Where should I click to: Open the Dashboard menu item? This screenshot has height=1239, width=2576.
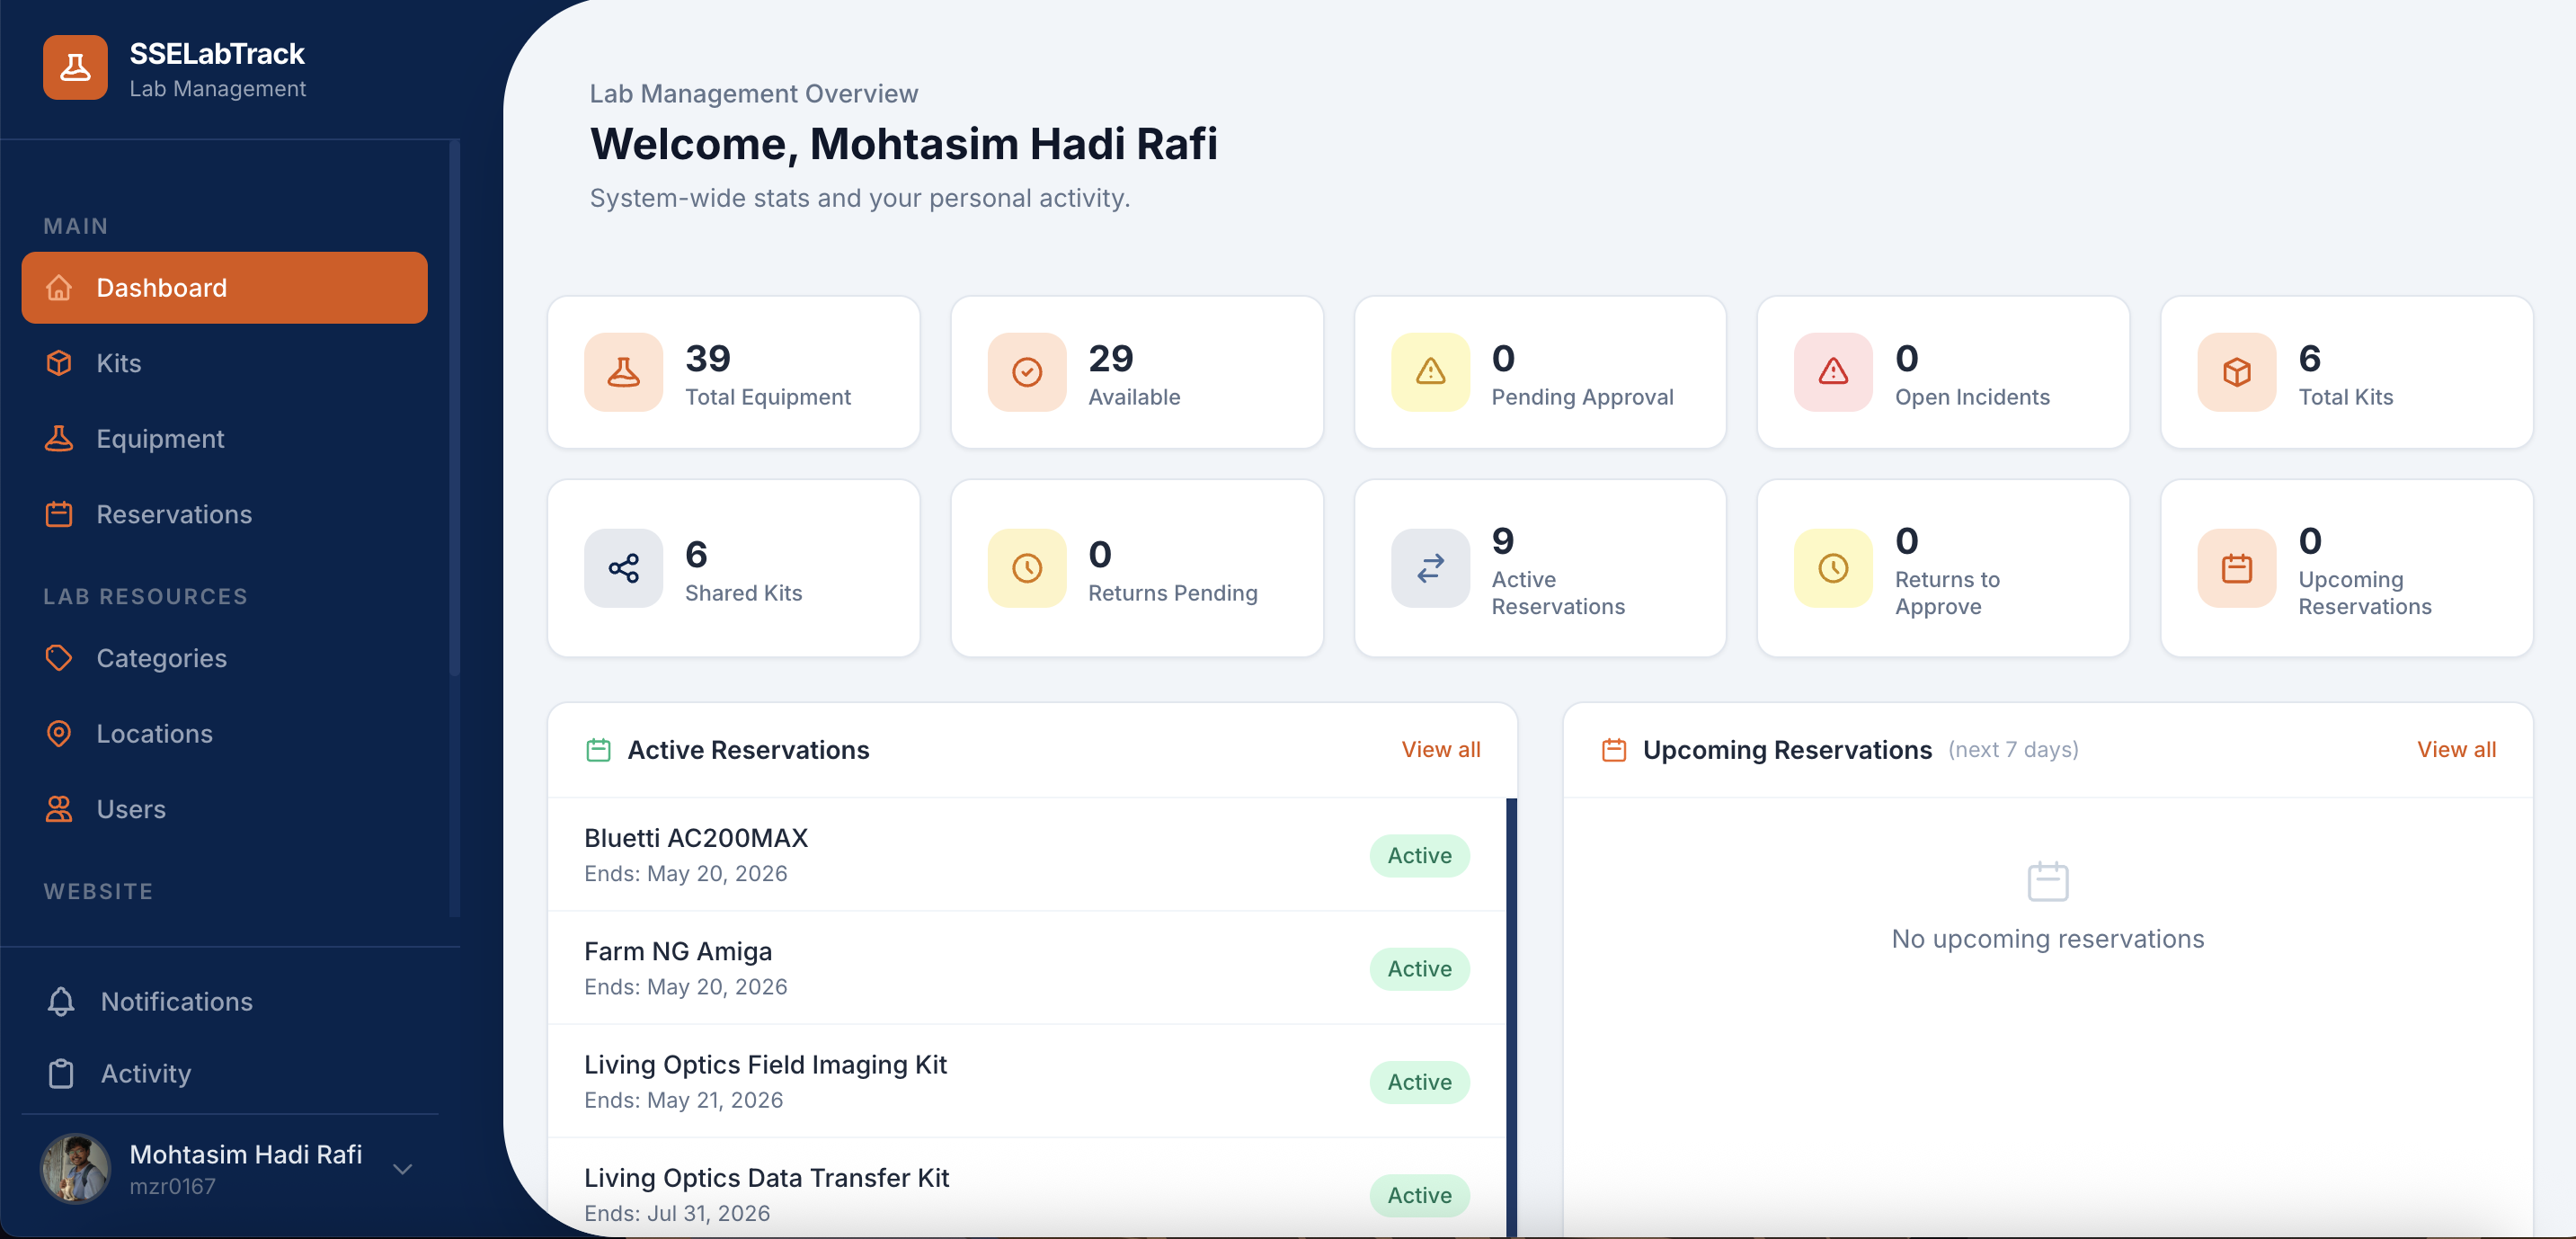pyautogui.click(x=225, y=288)
